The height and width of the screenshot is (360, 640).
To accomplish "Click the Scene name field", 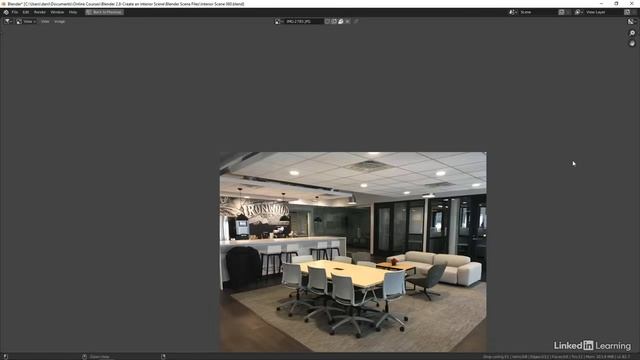I will point(538,12).
